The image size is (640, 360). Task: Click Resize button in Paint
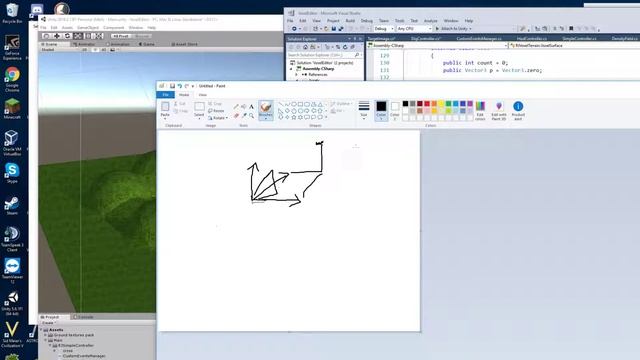click(216, 111)
